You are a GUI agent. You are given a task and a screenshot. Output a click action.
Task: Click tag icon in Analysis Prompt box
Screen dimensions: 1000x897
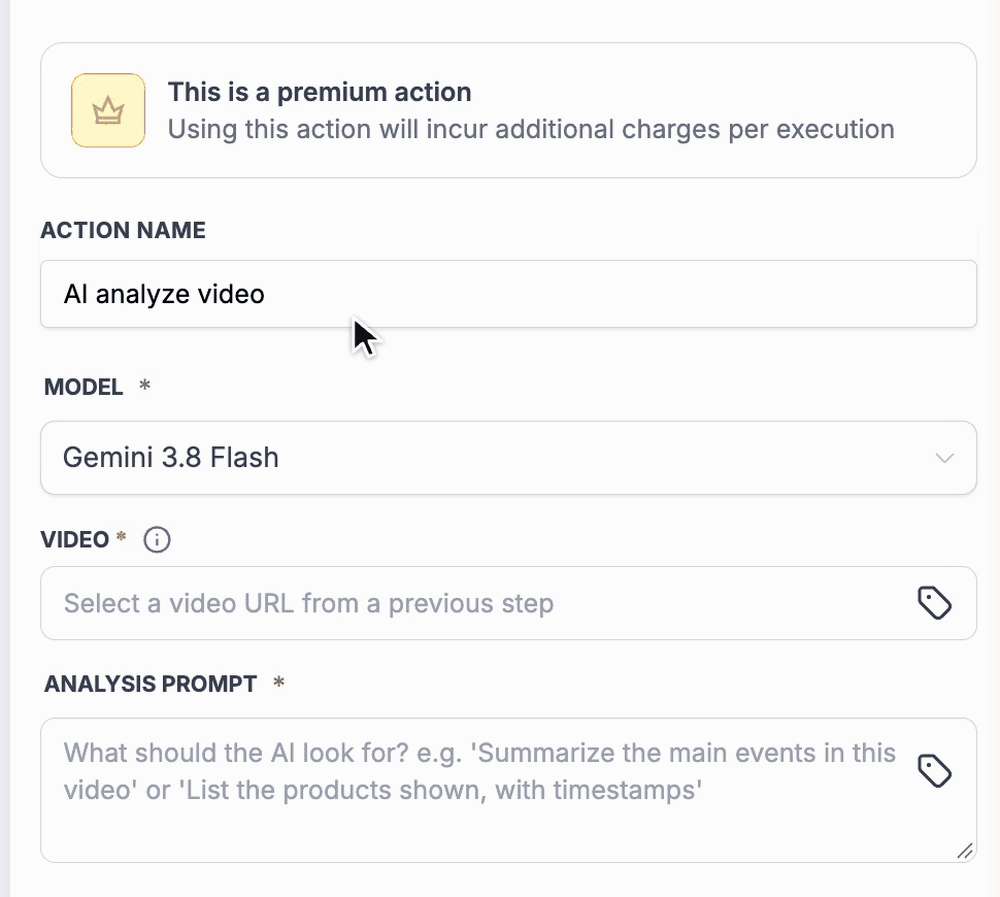[x=934, y=771]
